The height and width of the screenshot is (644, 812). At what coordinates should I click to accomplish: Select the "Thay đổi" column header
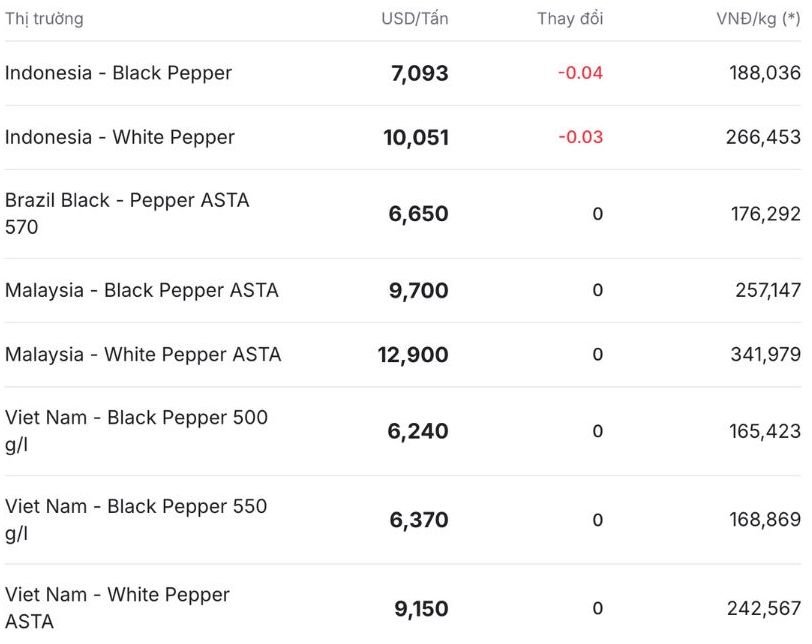click(570, 19)
